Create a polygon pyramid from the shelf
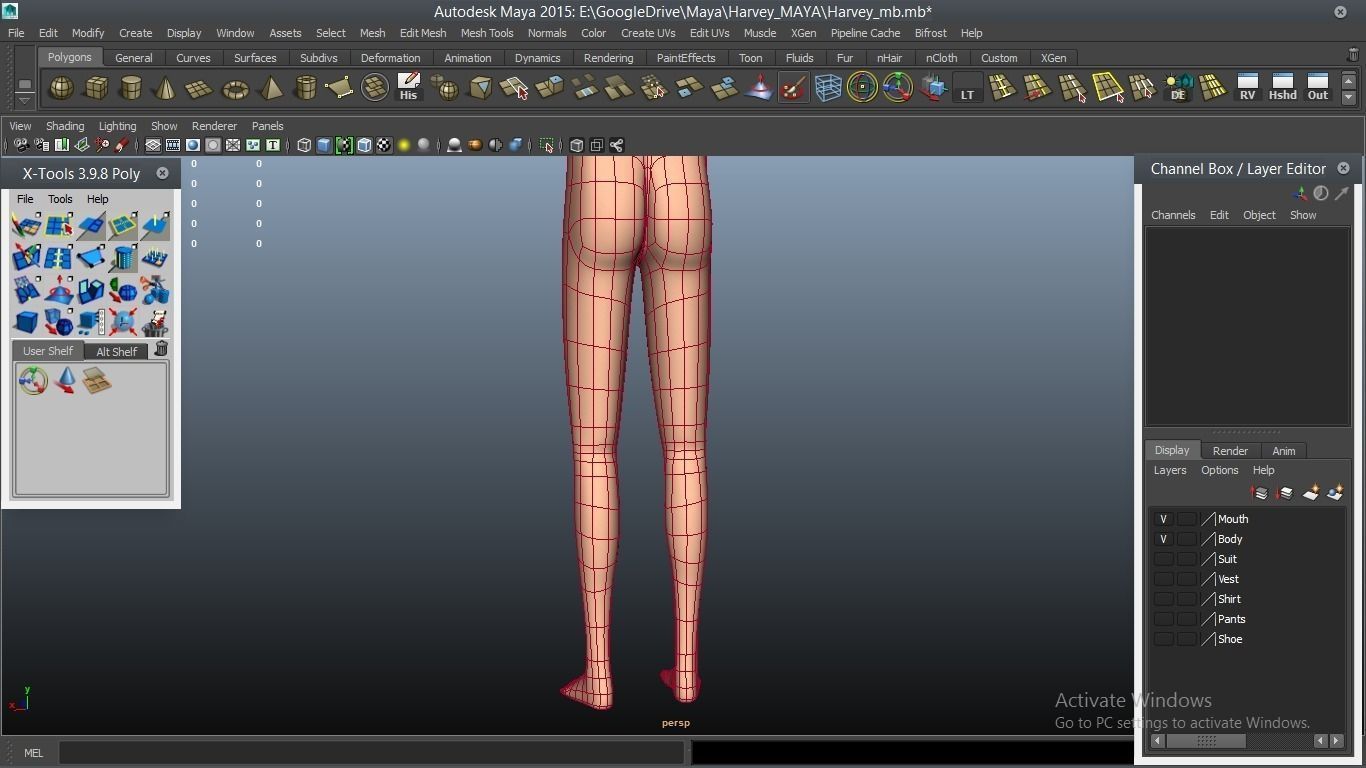 [x=270, y=88]
